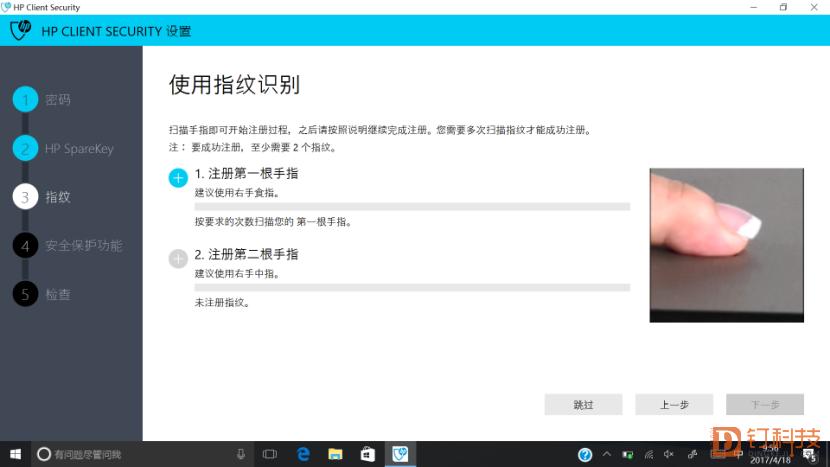Launch Microsoft Edge from taskbar

point(303,454)
